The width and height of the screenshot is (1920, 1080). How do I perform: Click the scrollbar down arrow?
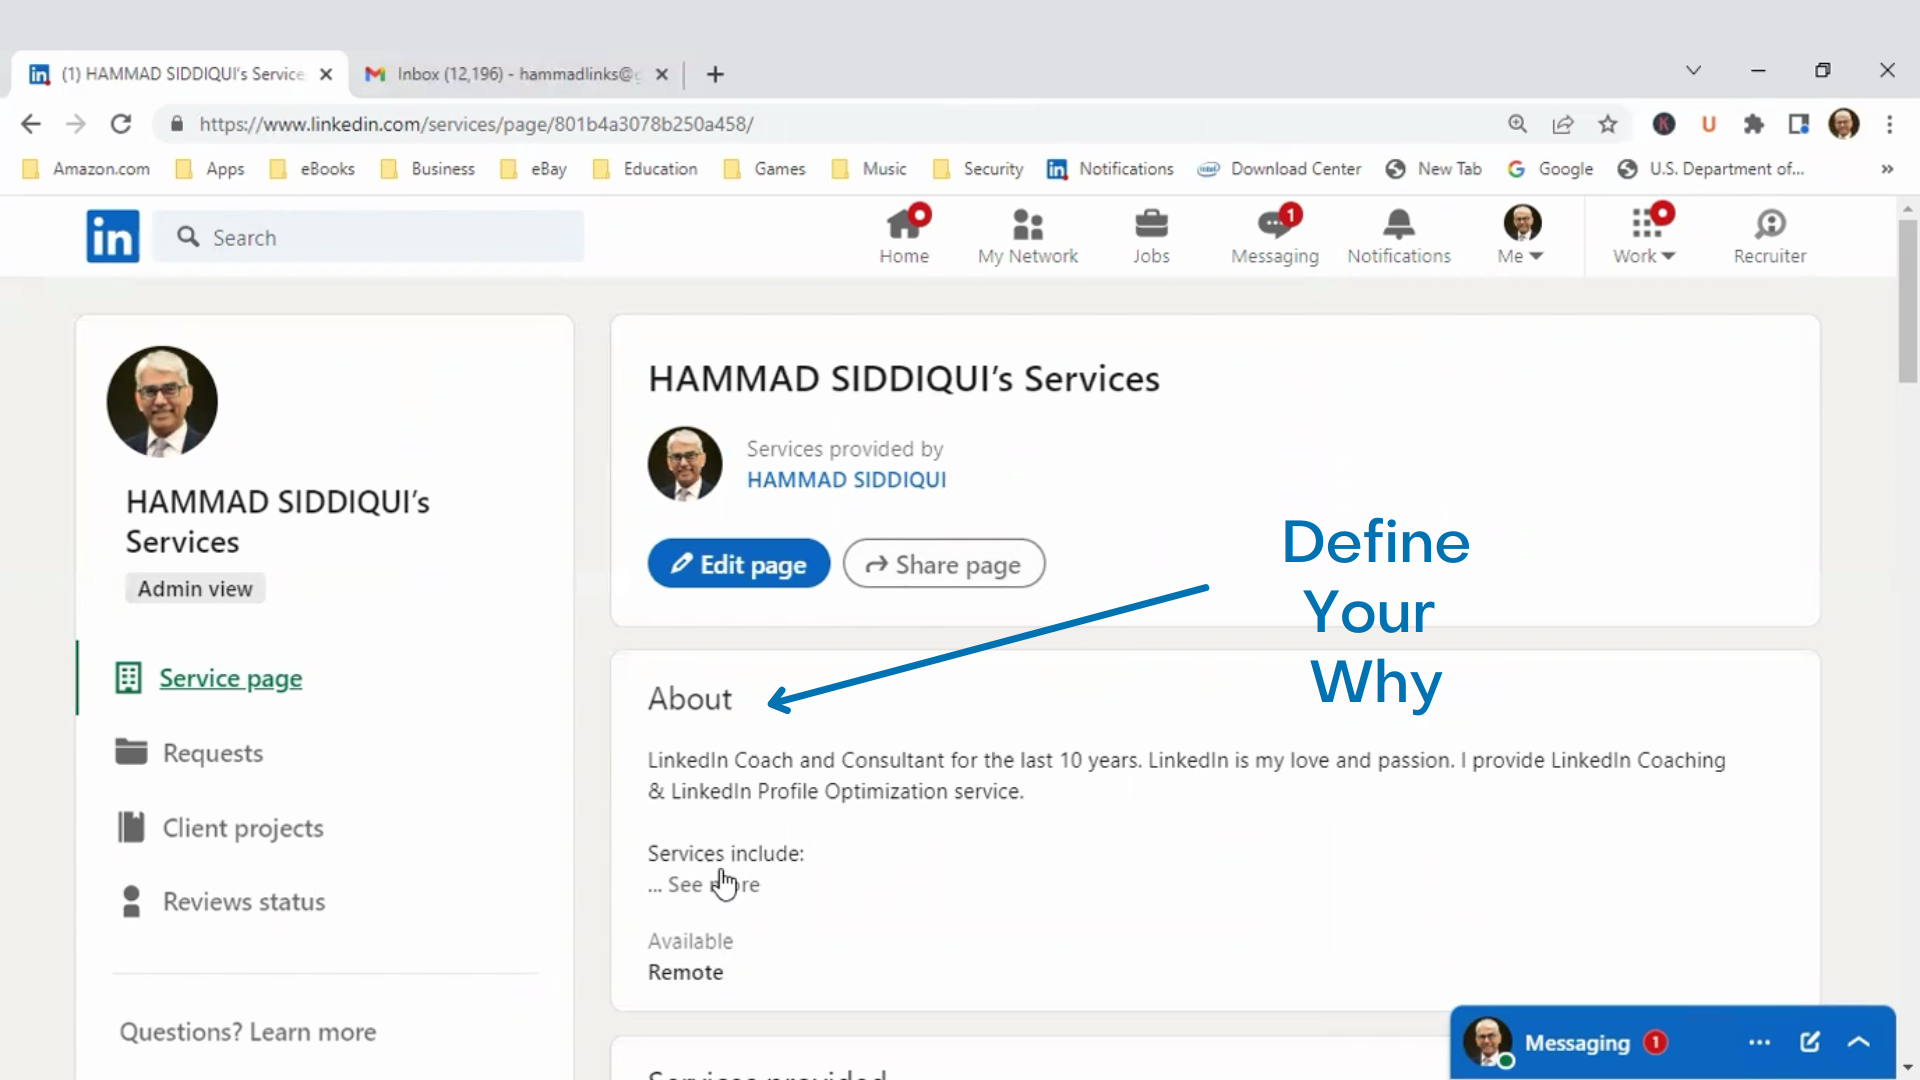[1908, 1068]
